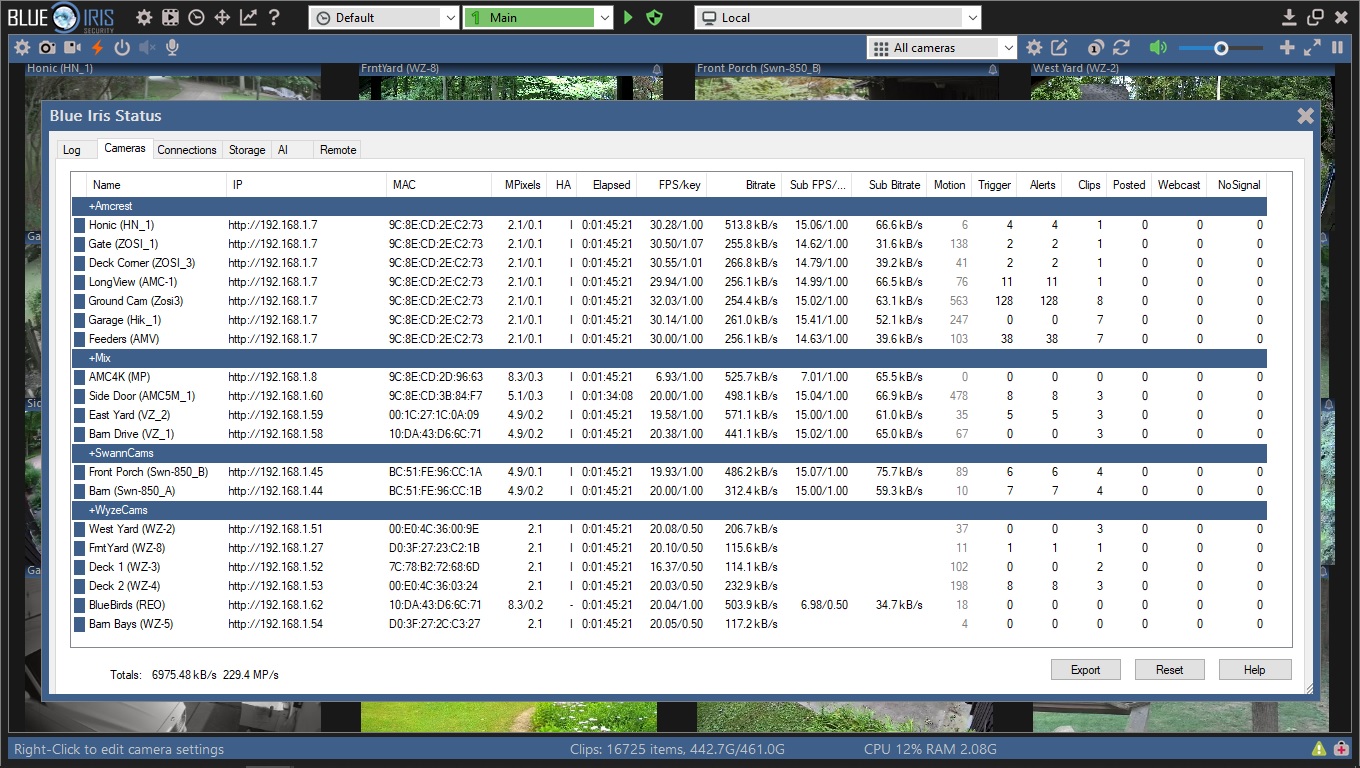Open the Default profile dropdown
The image size is (1360, 768).
(x=384, y=17)
